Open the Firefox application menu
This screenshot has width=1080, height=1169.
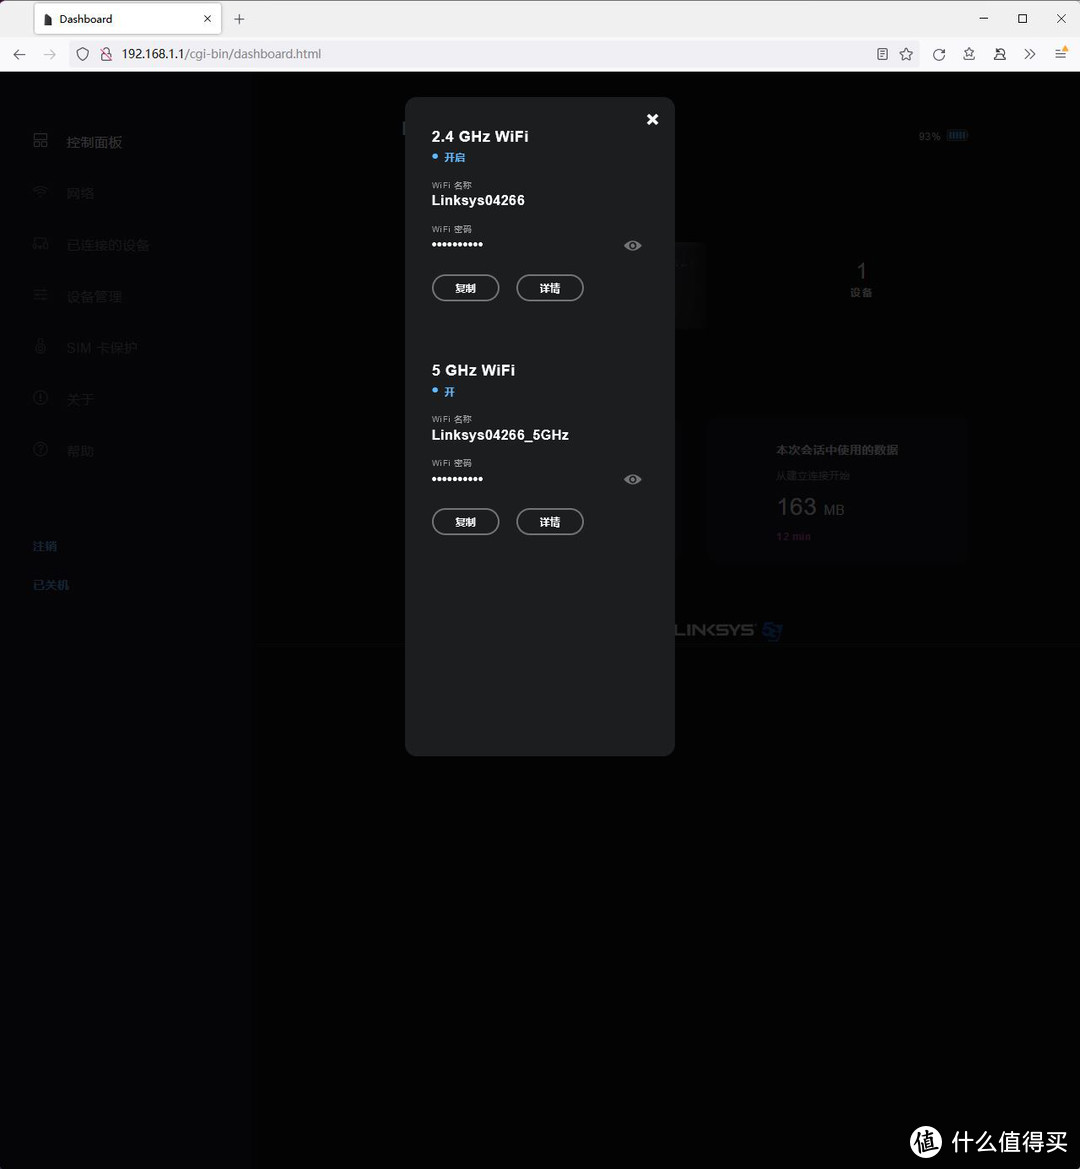[x=1060, y=54]
